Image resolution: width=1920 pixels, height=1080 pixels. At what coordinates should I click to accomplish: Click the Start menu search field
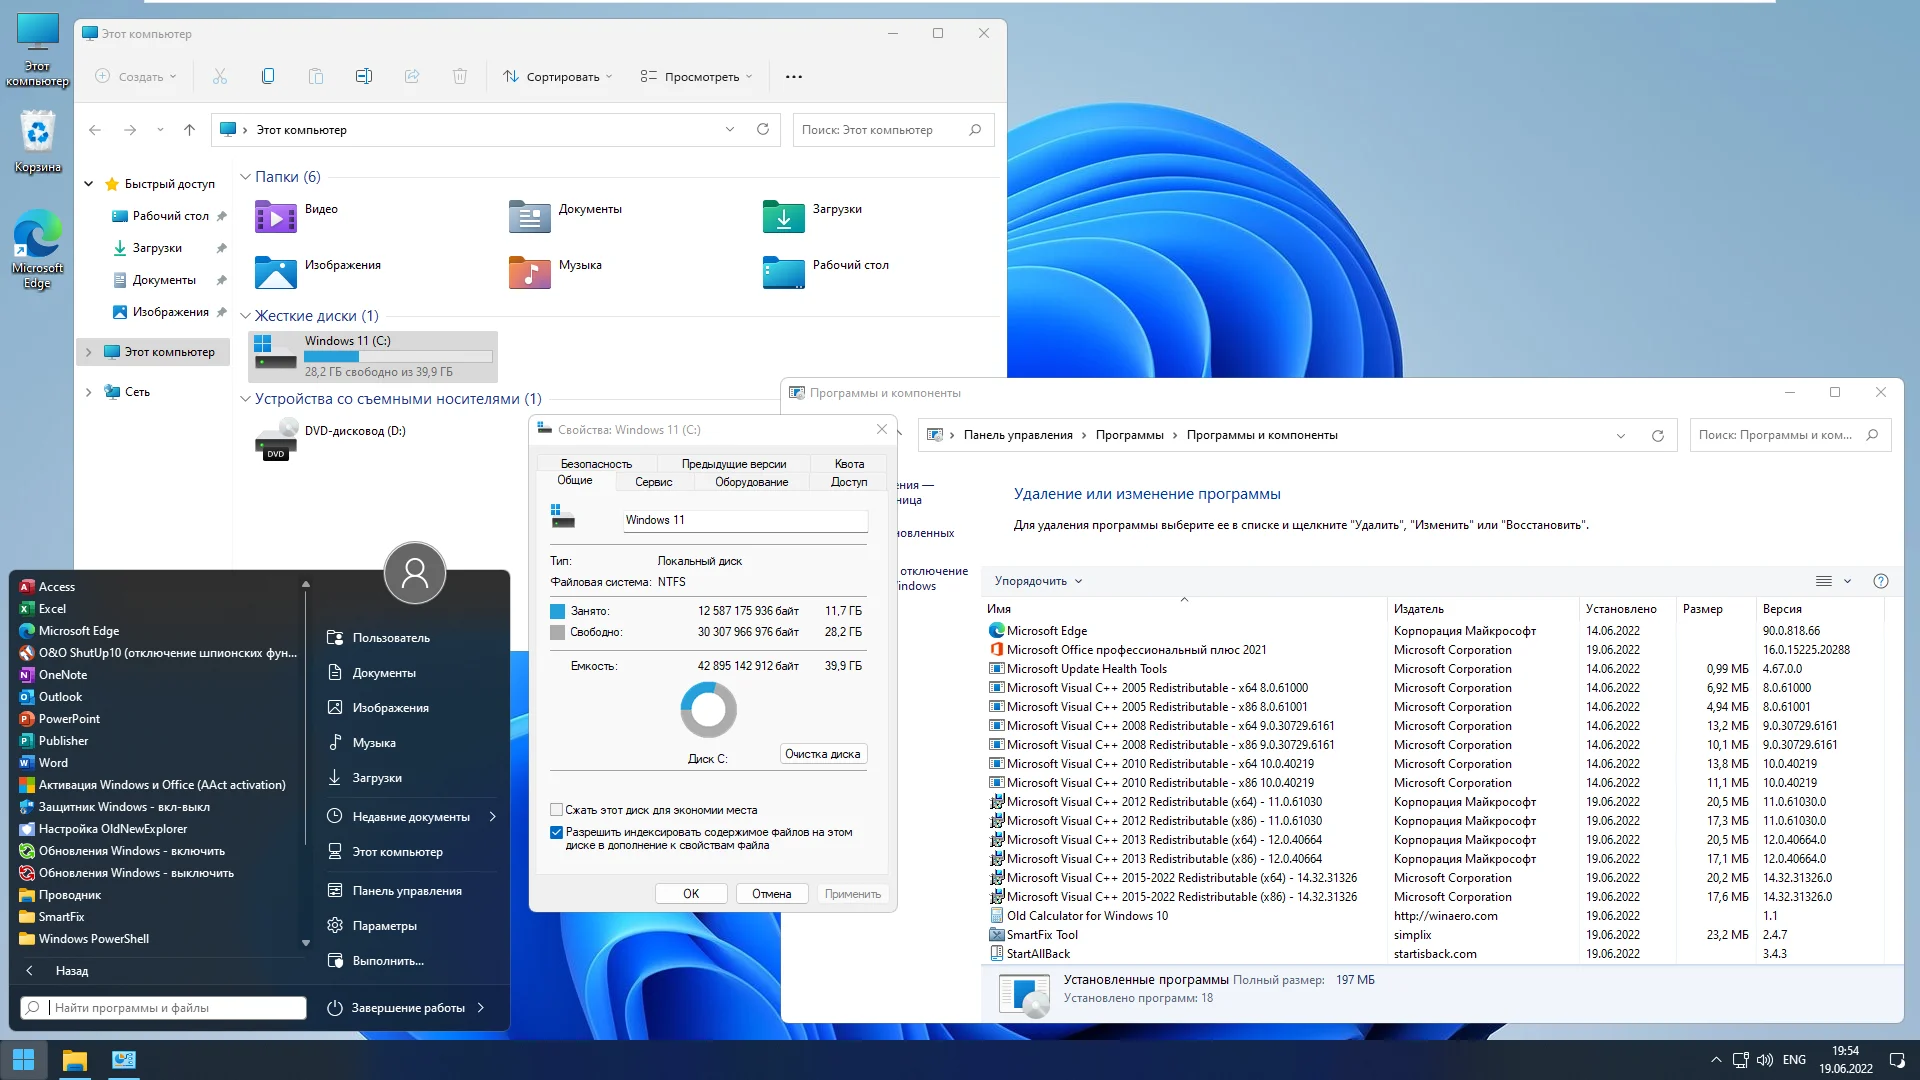[165, 1008]
